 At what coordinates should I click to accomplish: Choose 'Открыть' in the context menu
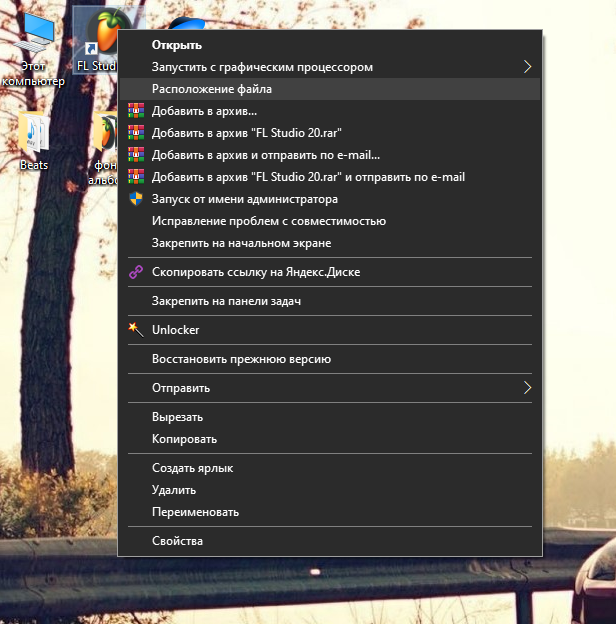pyautogui.click(x=329, y=45)
